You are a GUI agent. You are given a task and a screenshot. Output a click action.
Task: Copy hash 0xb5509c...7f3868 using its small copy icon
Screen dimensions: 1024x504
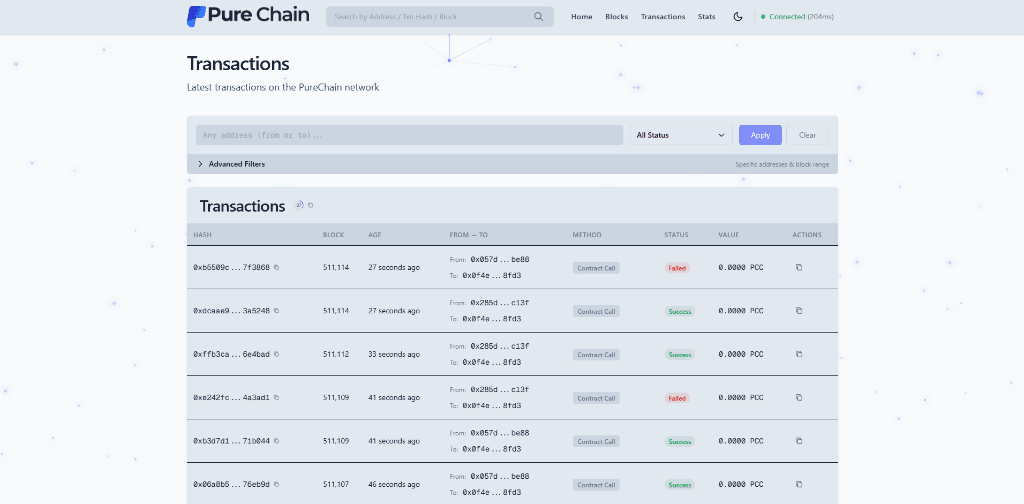pos(276,268)
